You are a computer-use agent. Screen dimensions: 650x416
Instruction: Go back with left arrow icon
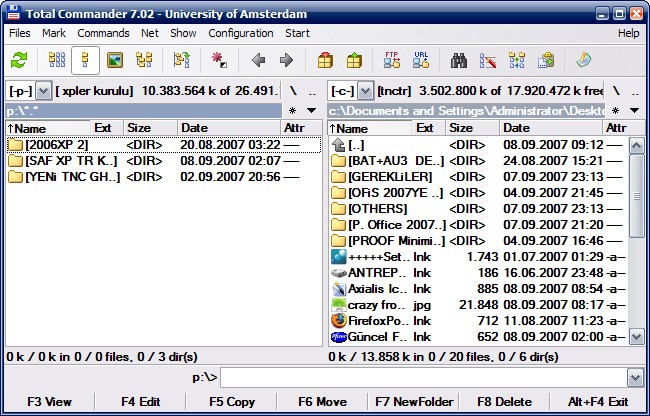coord(258,60)
